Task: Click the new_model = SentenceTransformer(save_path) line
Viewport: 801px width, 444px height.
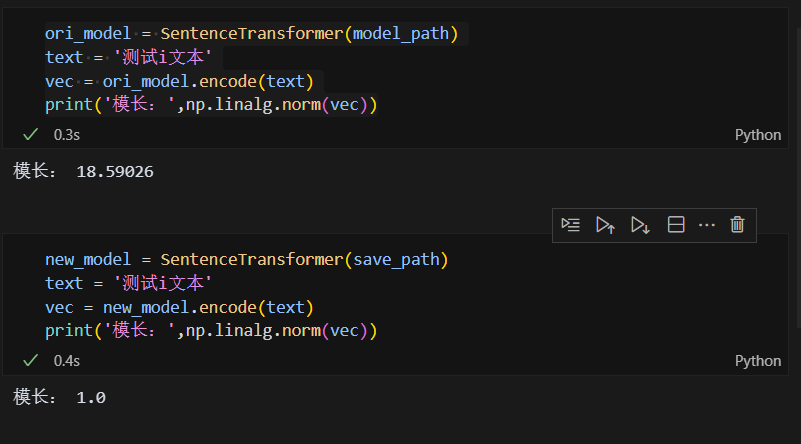Action: point(246,260)
